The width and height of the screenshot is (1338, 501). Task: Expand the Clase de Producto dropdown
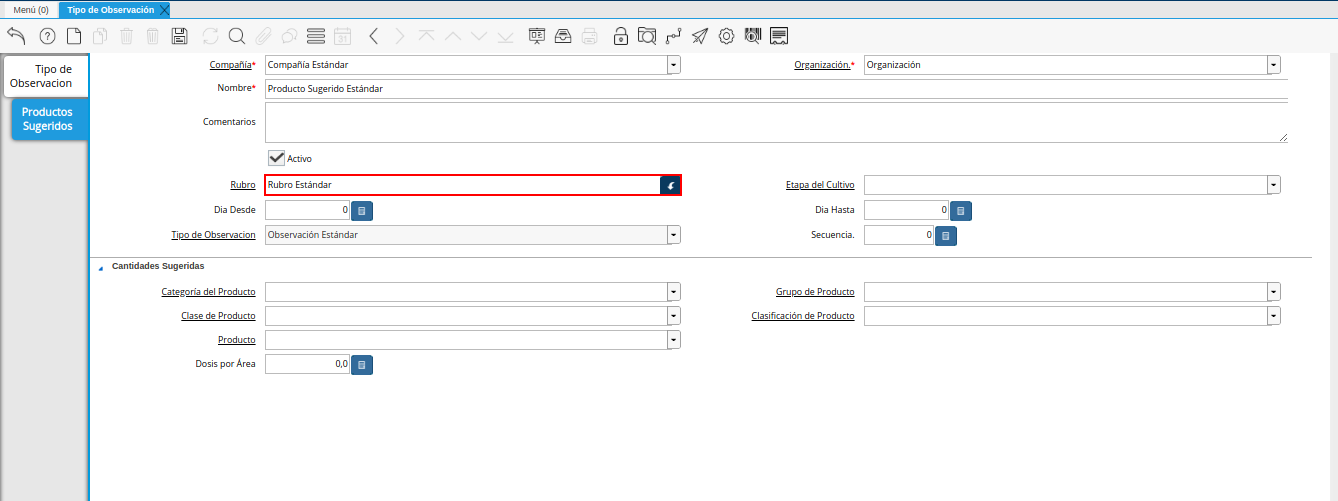click(x=674, y=316)
